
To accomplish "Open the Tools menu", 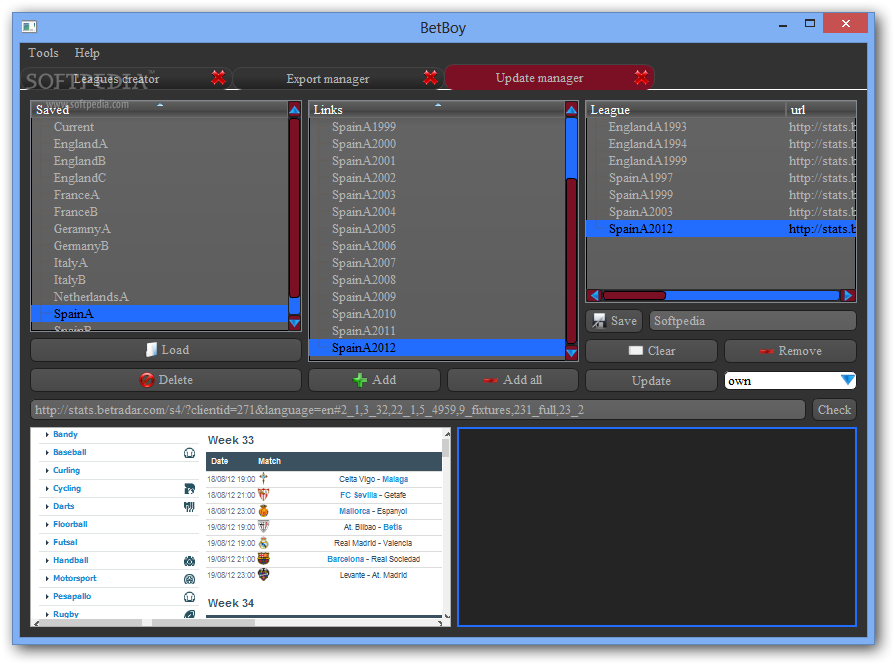I will tap(43, 53).
